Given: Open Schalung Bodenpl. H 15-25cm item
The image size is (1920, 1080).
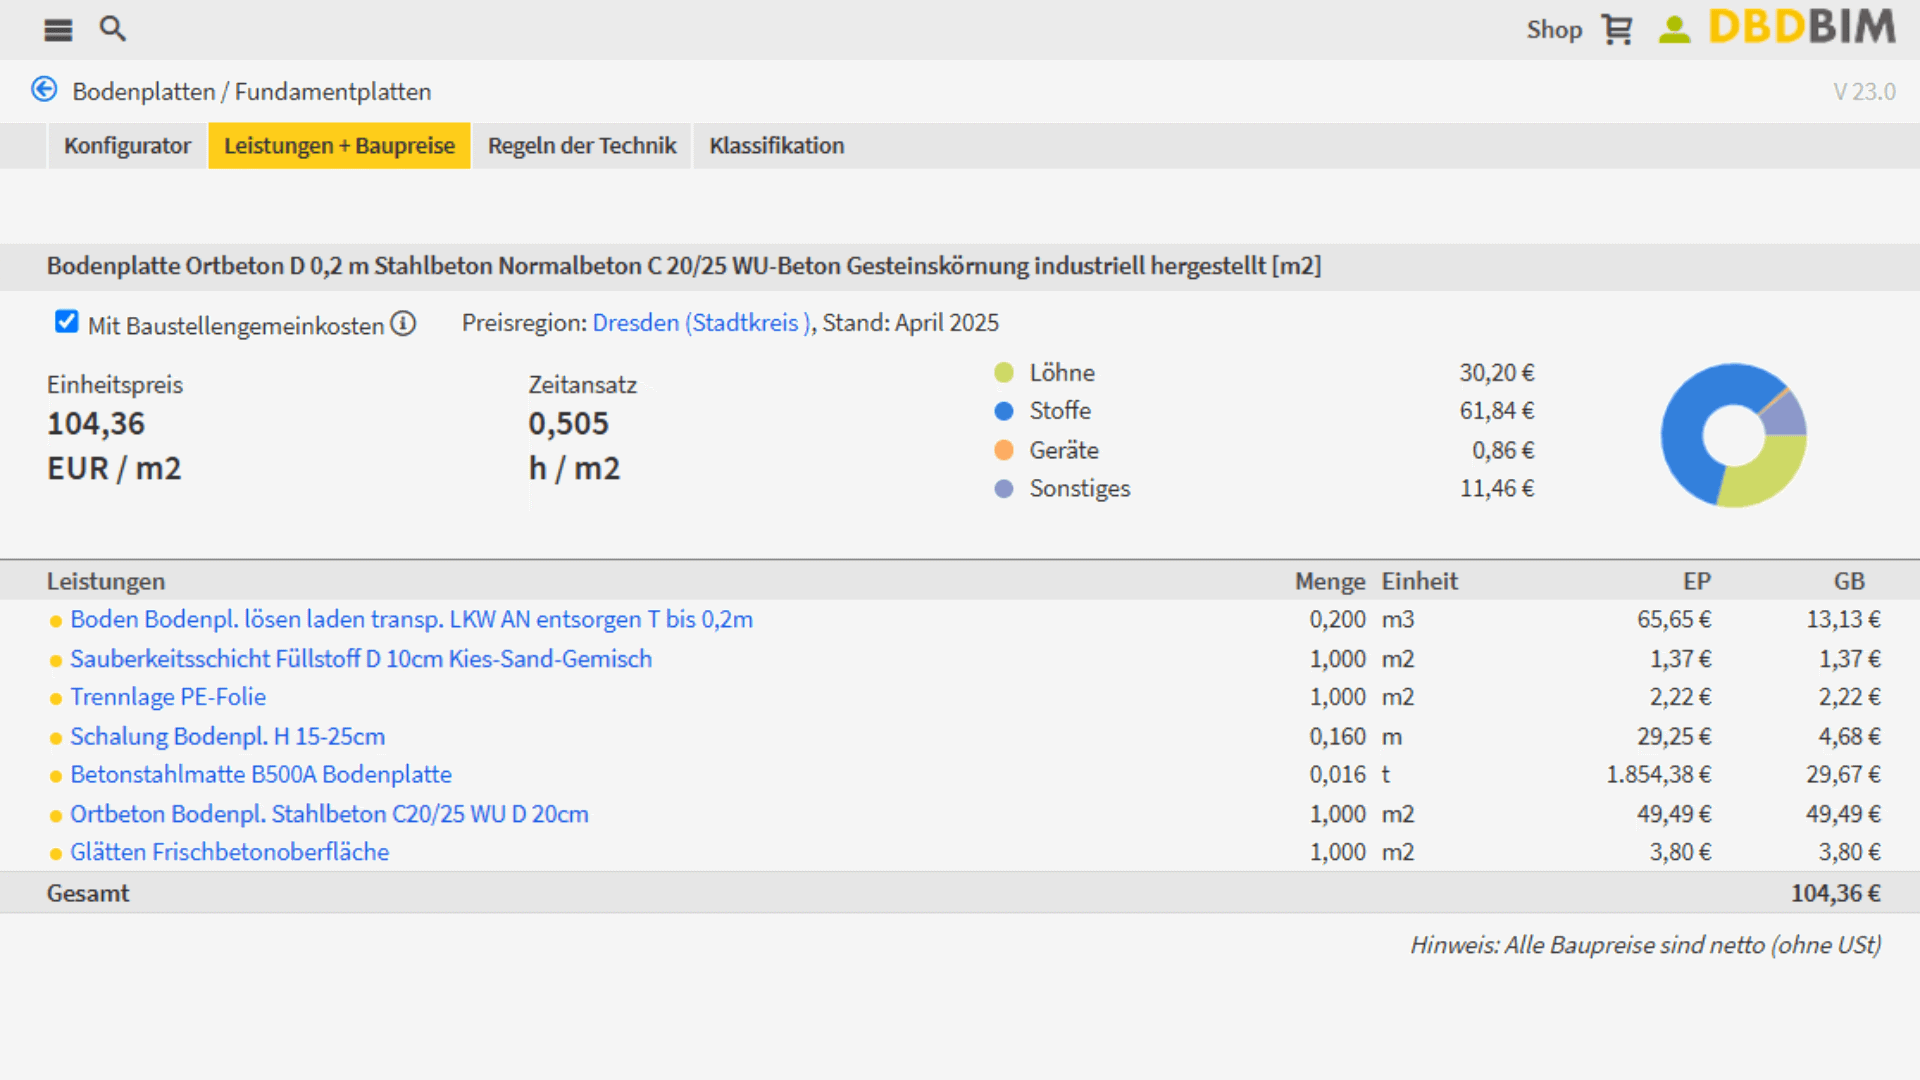Looking at the screenshot, I should click(227, 737).
